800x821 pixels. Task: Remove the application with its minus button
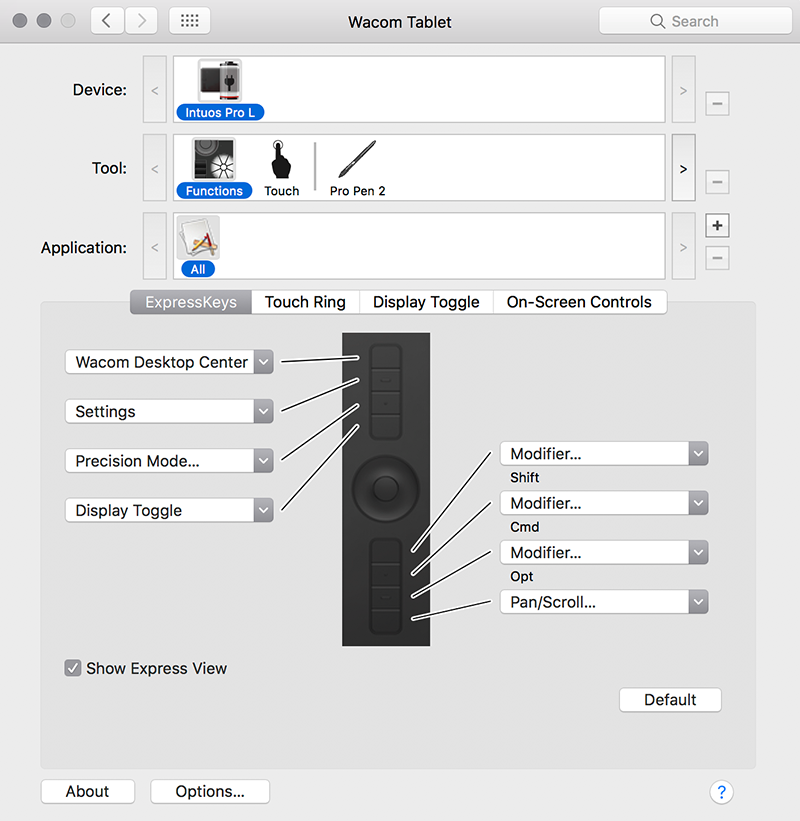point(717,258)
